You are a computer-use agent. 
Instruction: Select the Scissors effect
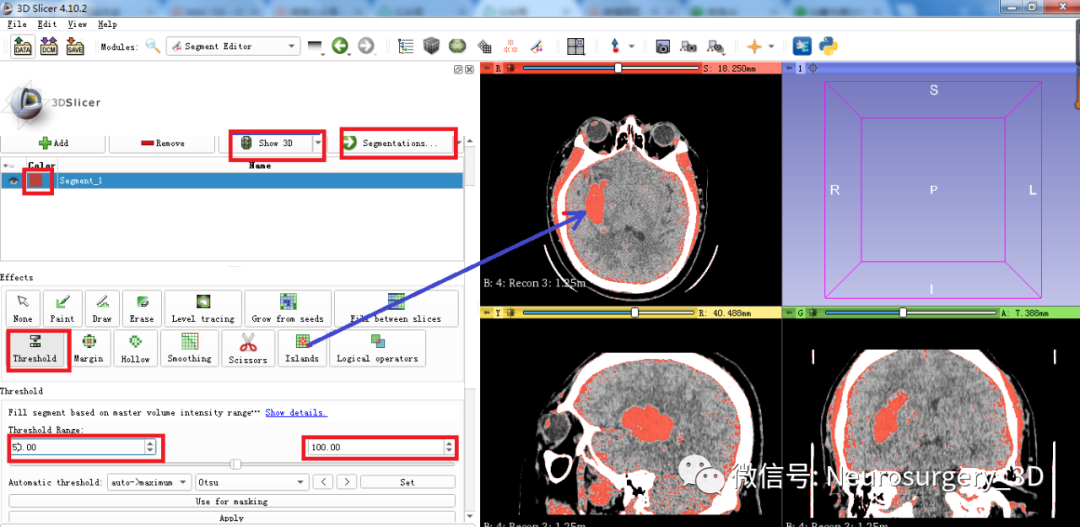pyautogui.click(x=248, y=349)
